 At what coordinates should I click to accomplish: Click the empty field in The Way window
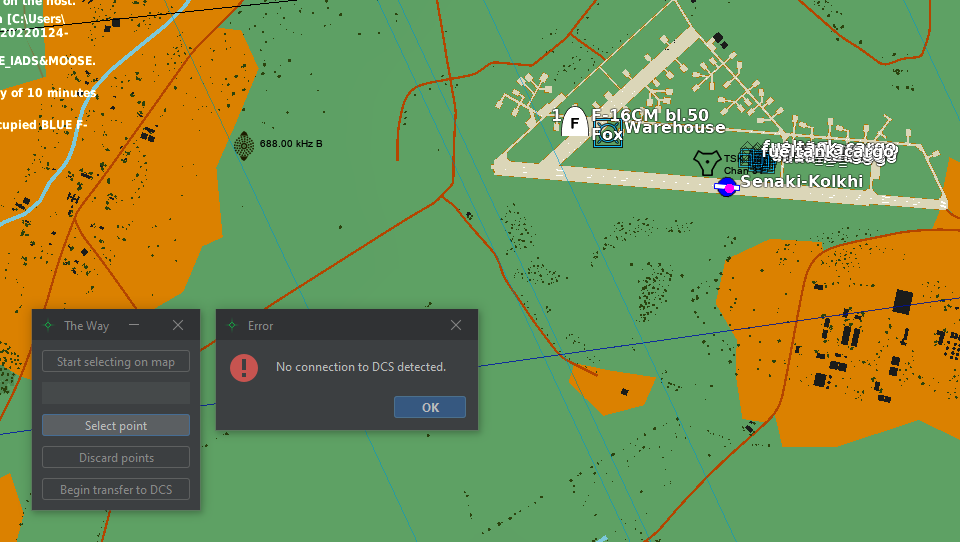click(116, 393)
